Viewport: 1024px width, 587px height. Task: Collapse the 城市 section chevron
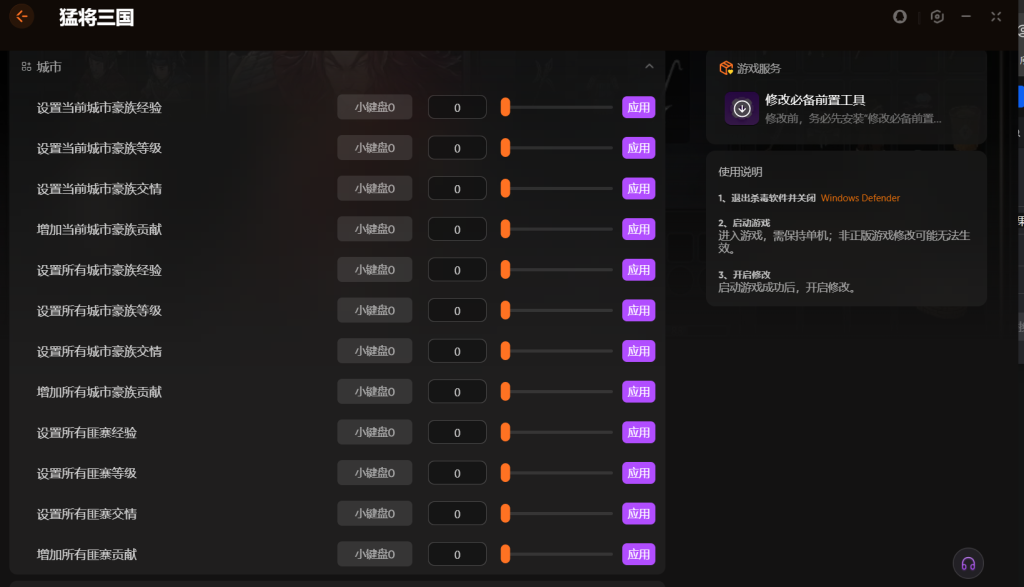coord(649,67)
